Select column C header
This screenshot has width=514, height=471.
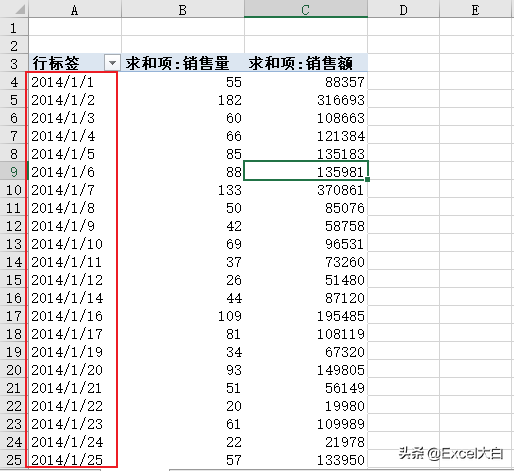[x=306, y=10]
